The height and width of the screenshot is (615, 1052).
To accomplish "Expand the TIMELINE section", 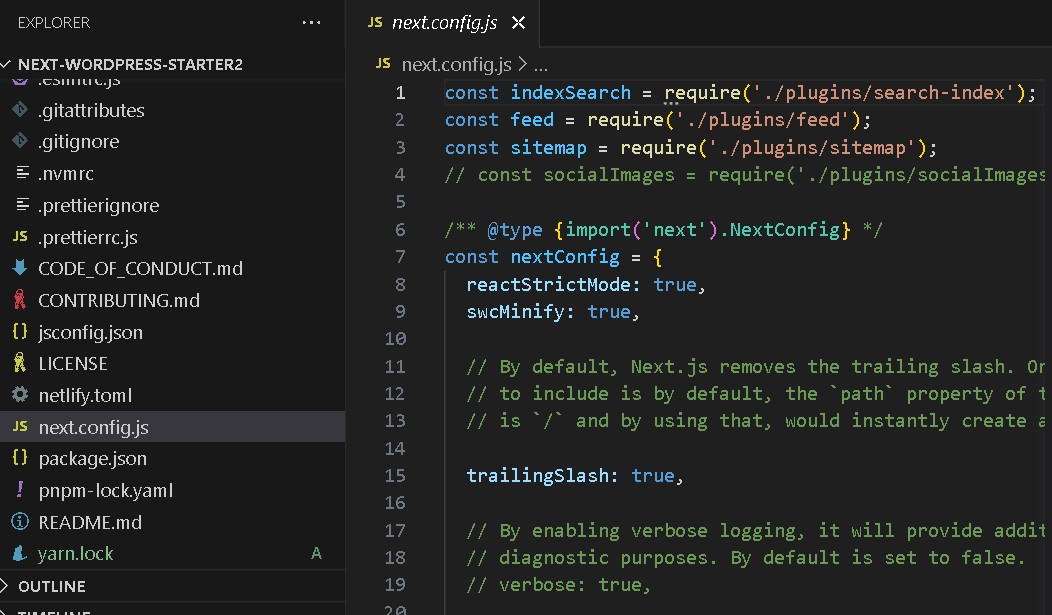I will pyautogui.click(x=60, y=611).
